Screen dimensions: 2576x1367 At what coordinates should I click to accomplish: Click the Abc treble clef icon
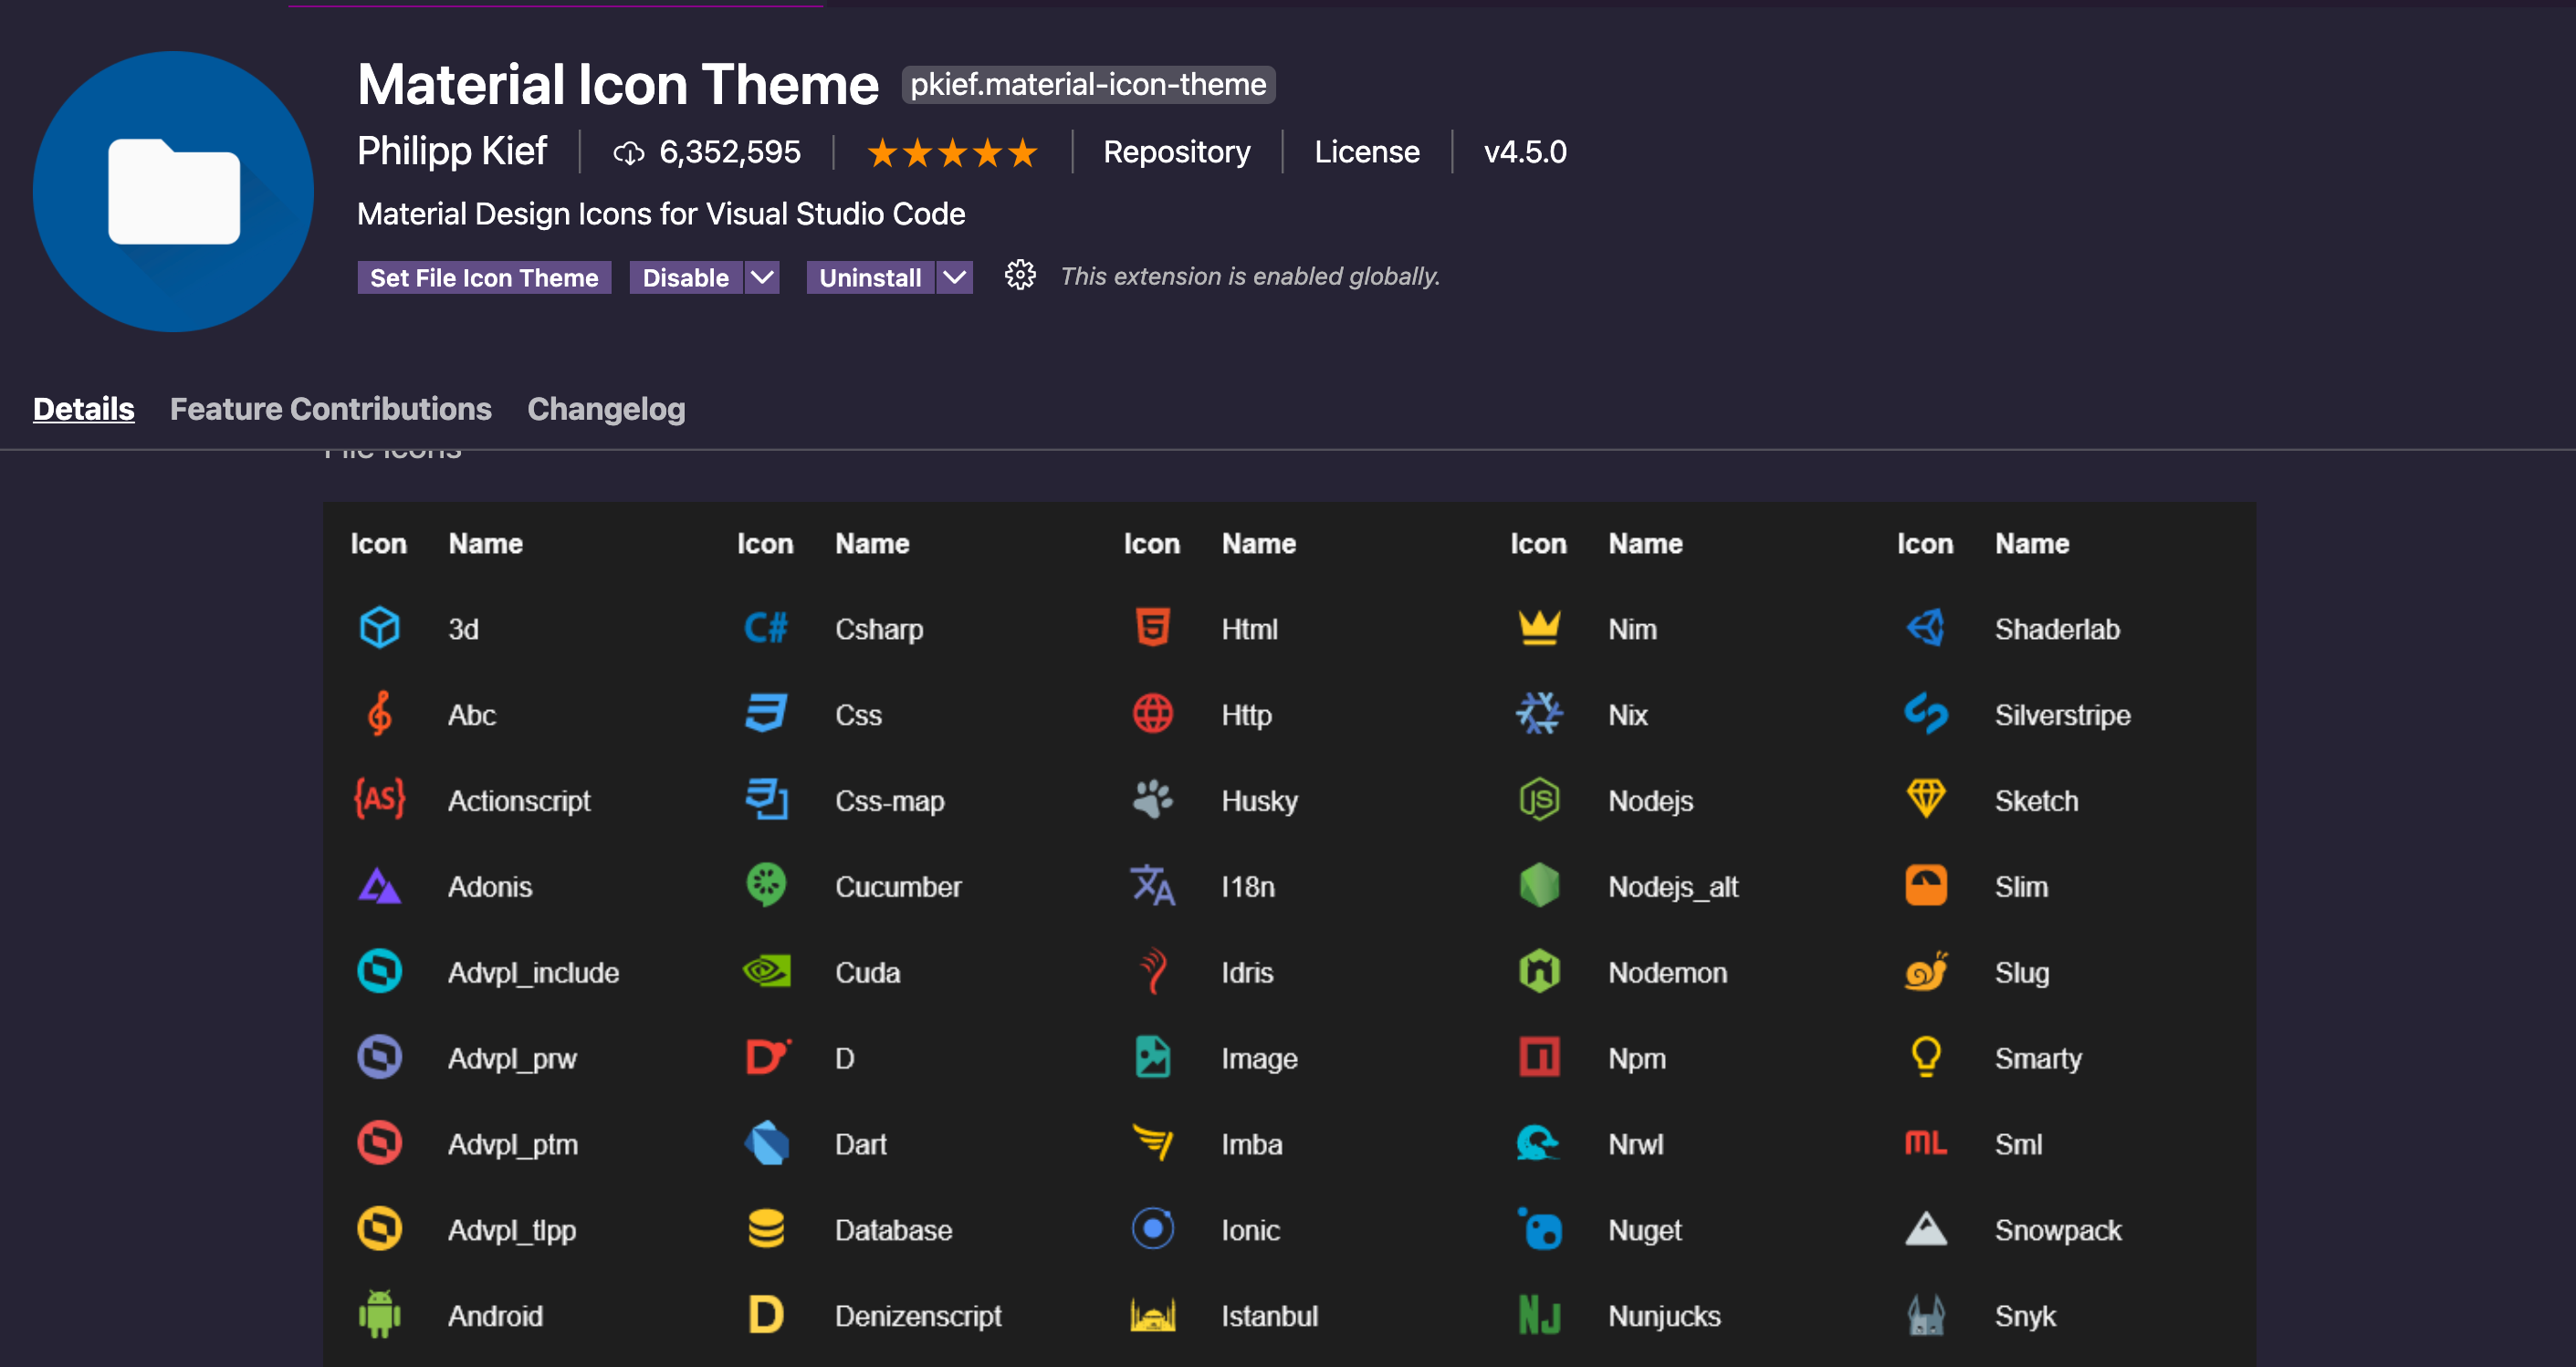click(x=379, y=714)
